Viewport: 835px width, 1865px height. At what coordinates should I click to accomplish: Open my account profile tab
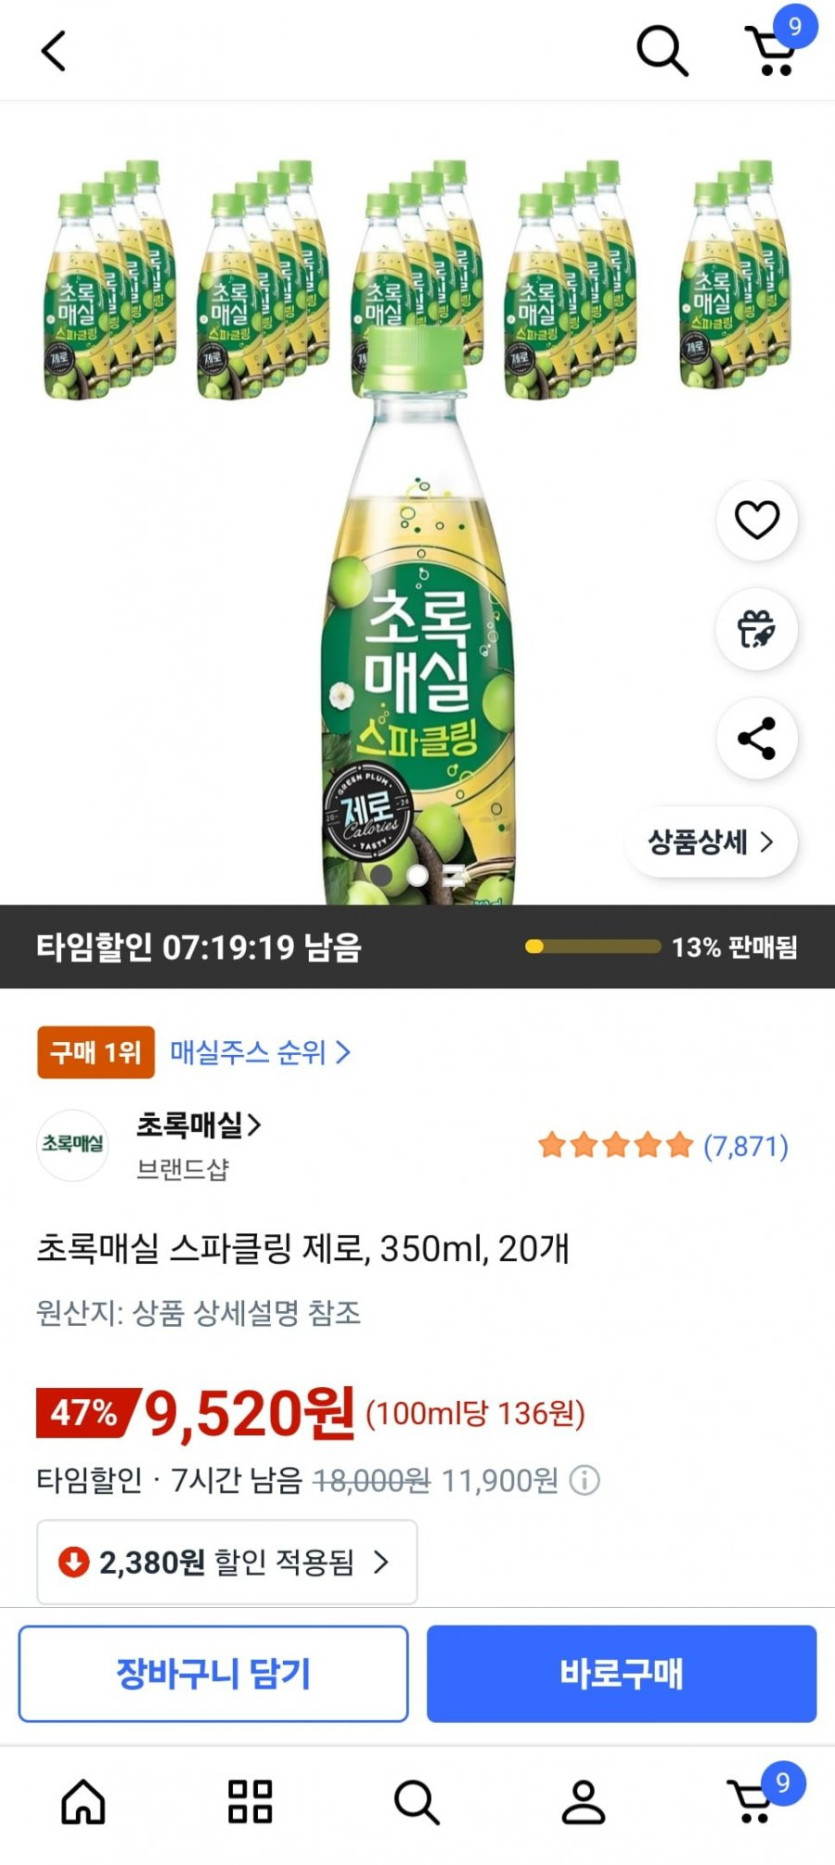[583, 1802]
